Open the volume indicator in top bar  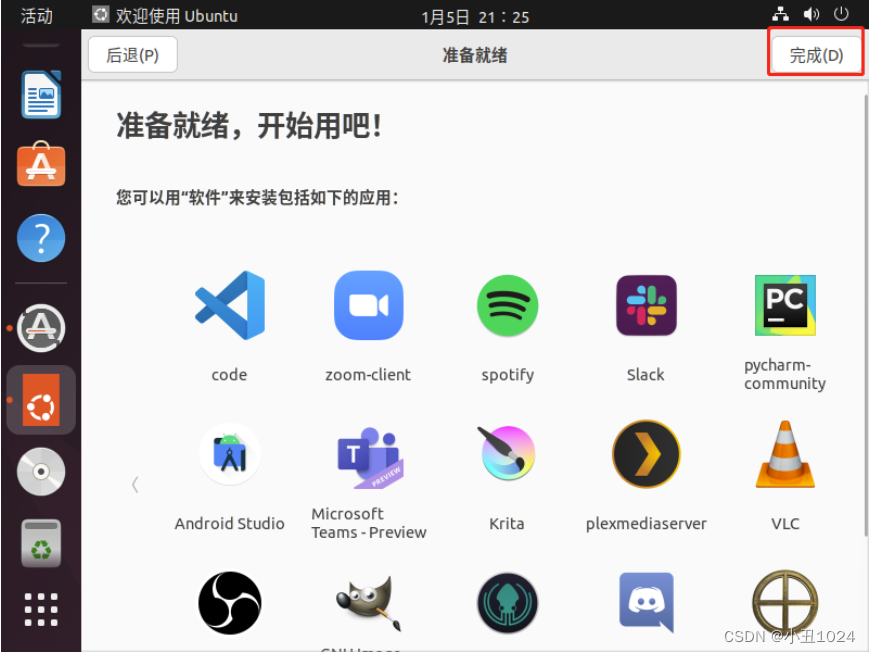tap(811, 14)
